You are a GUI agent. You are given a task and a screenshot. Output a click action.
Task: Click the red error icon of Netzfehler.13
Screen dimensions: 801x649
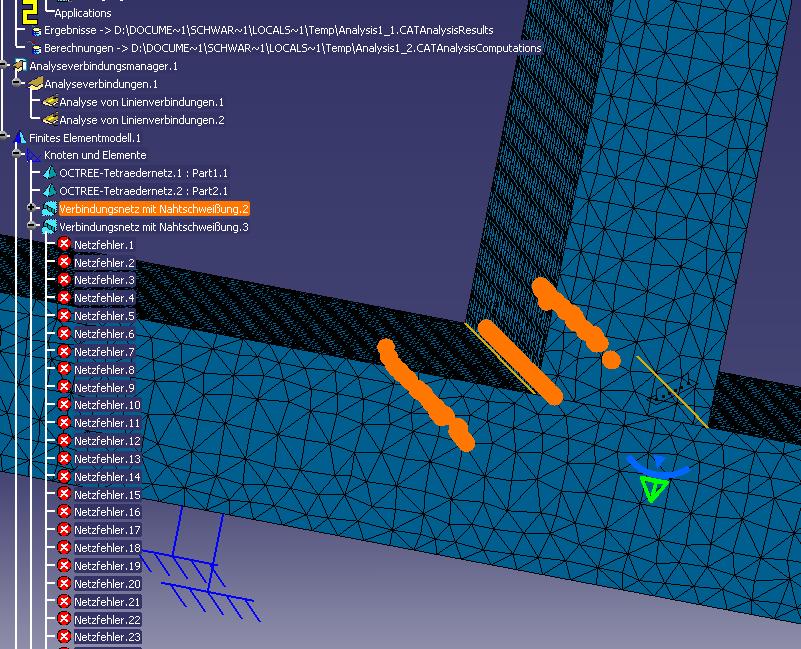64,458
